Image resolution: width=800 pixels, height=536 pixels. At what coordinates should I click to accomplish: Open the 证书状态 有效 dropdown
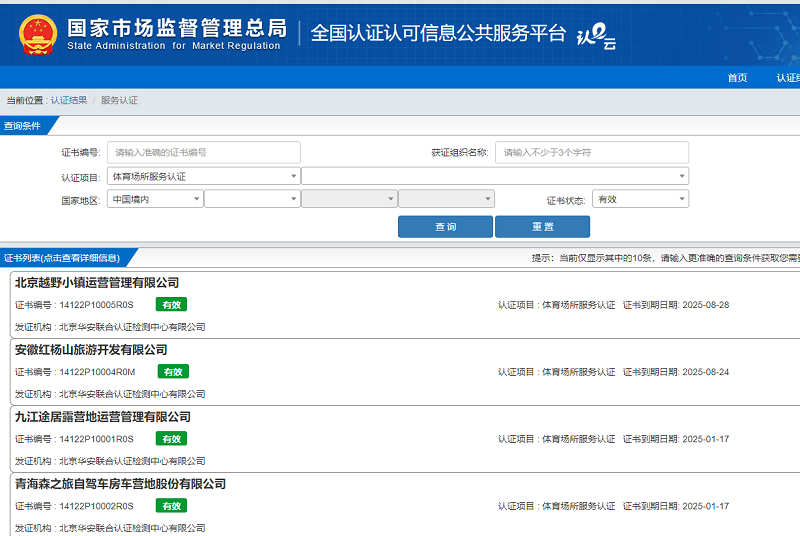pyautogui.click(x=640, y=199)
